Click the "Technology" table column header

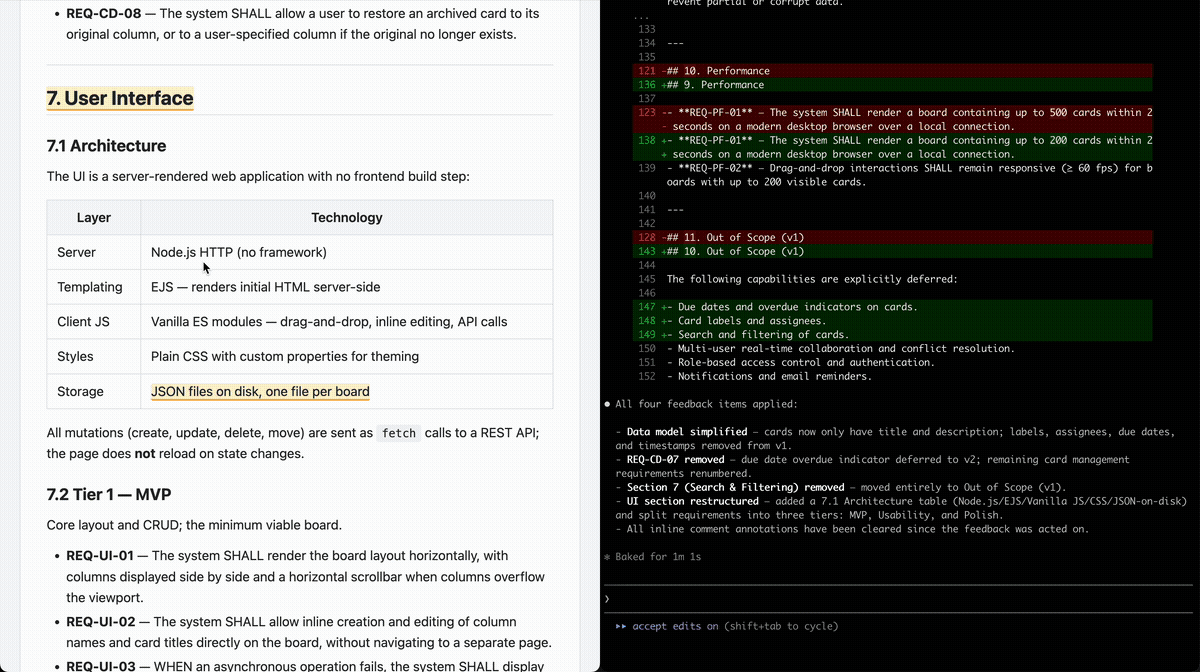(346, 217)
